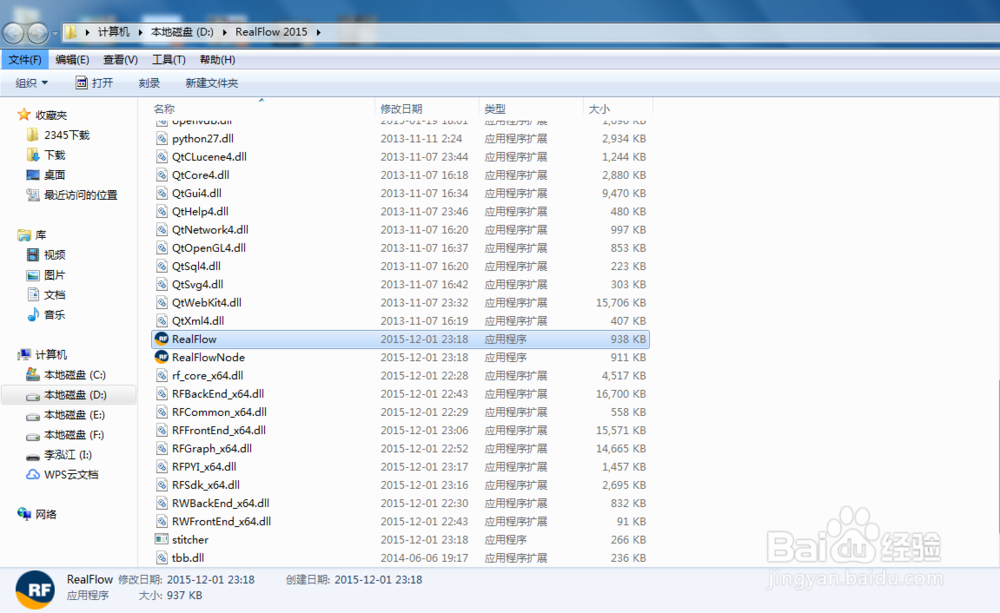Open the 图片 pictures library icon
Viewport: 1000px width, 613px height.
(x=33, y=275)
